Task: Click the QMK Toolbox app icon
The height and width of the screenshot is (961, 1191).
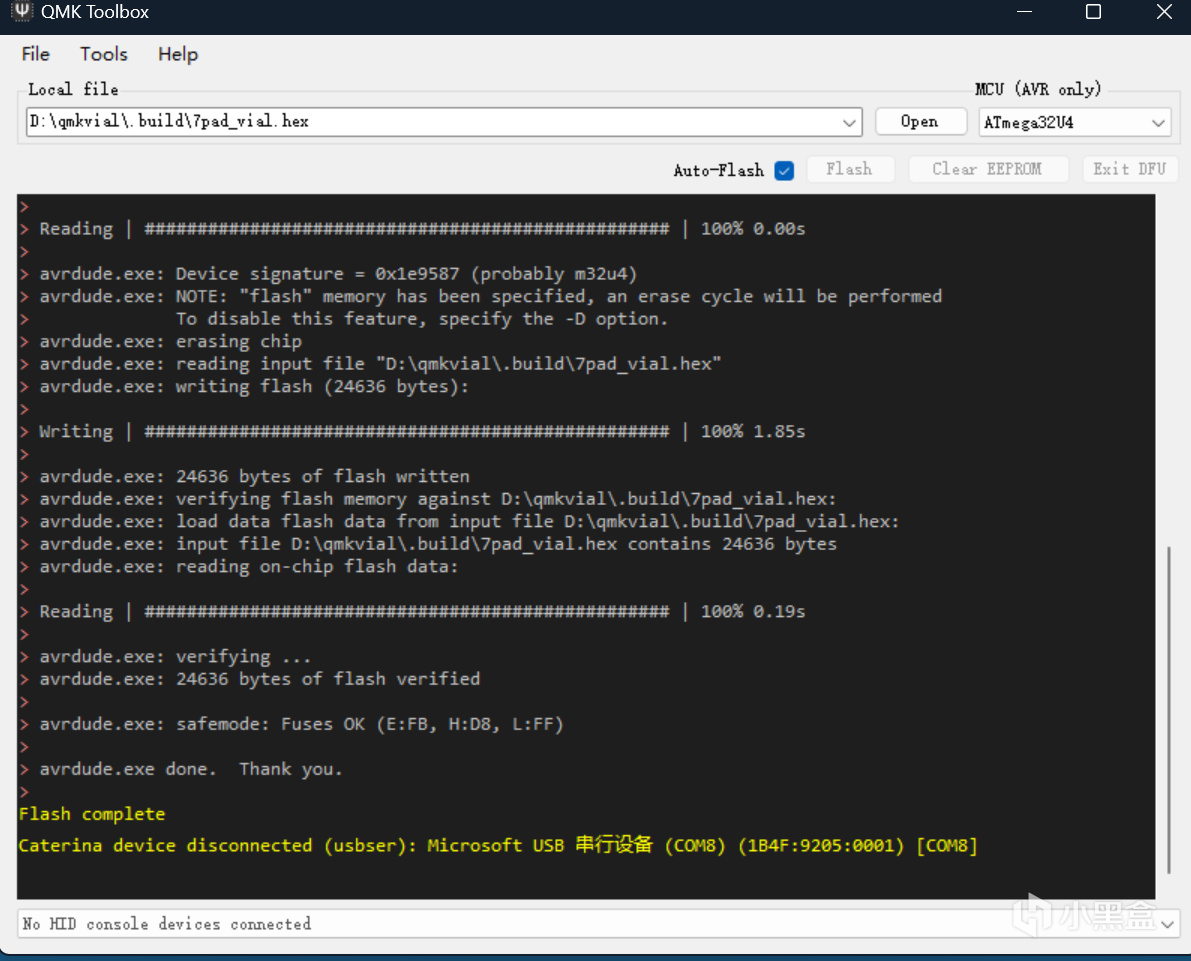Action: tap(21, 11)
